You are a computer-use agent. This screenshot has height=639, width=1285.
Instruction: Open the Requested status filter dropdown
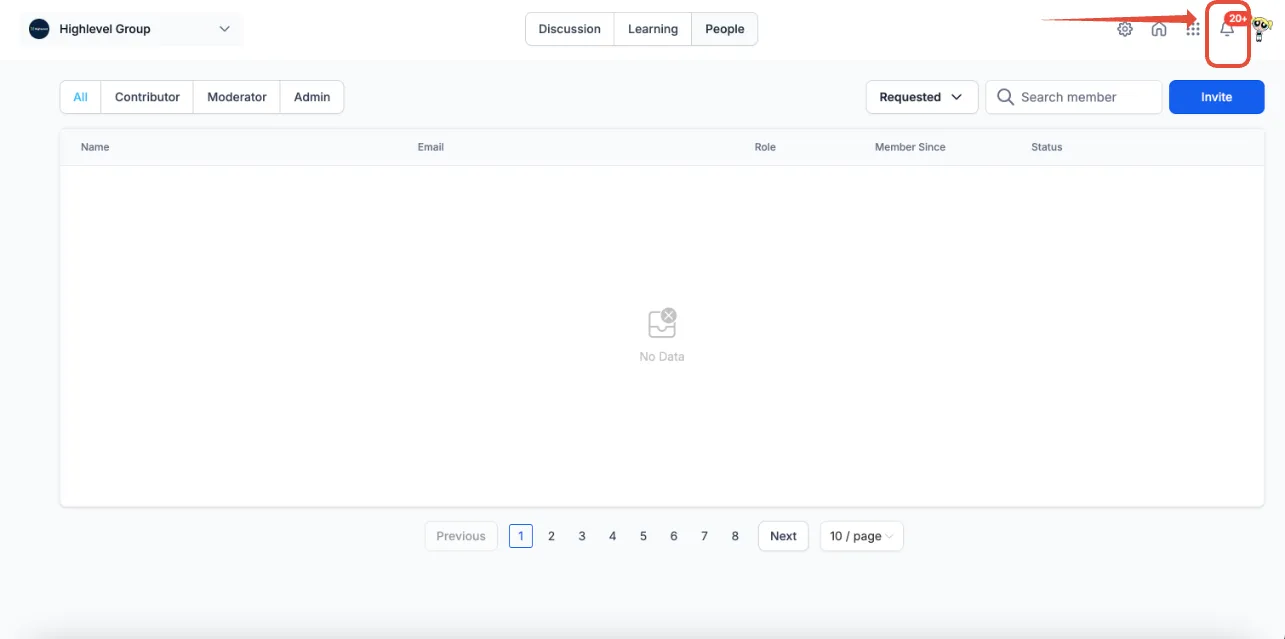pyautogui.click(x=921, y=97)
